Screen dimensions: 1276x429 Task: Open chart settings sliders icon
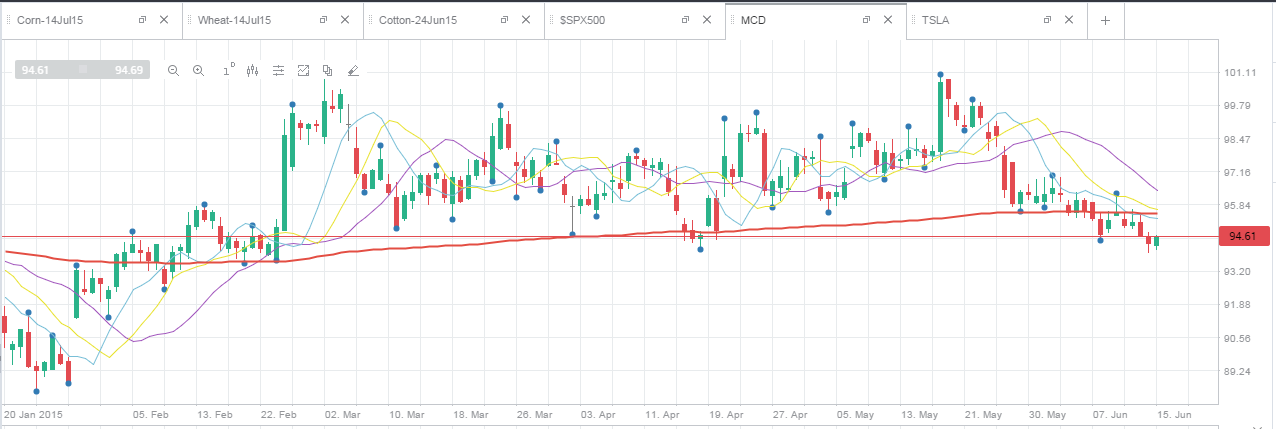[278, 70]
